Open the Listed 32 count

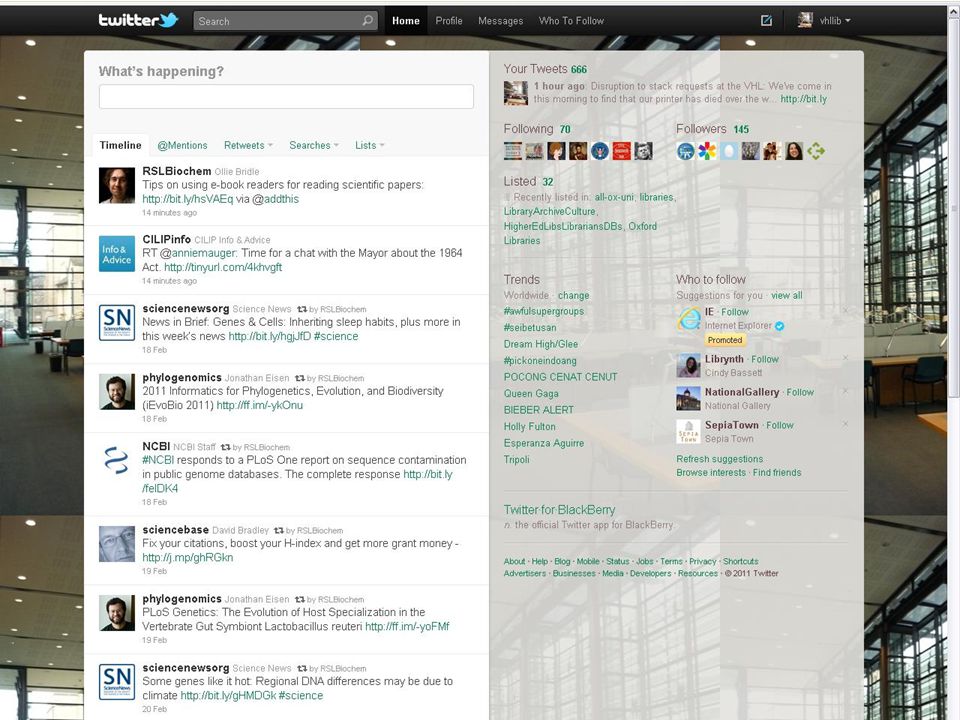pyautogui.click(x=548, y=182)
